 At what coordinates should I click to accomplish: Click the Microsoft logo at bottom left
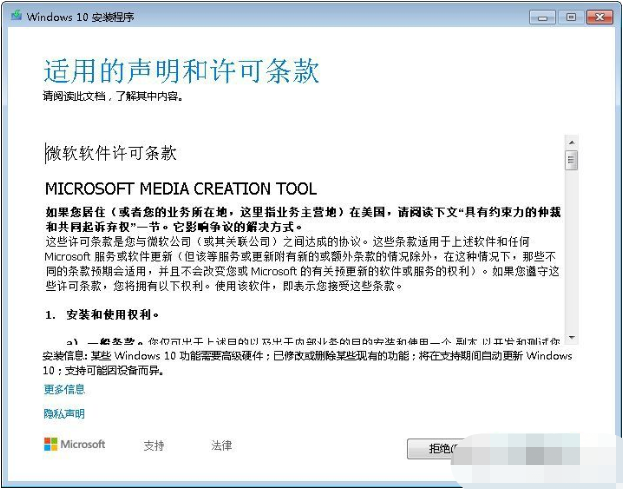[x=74, y=445]
